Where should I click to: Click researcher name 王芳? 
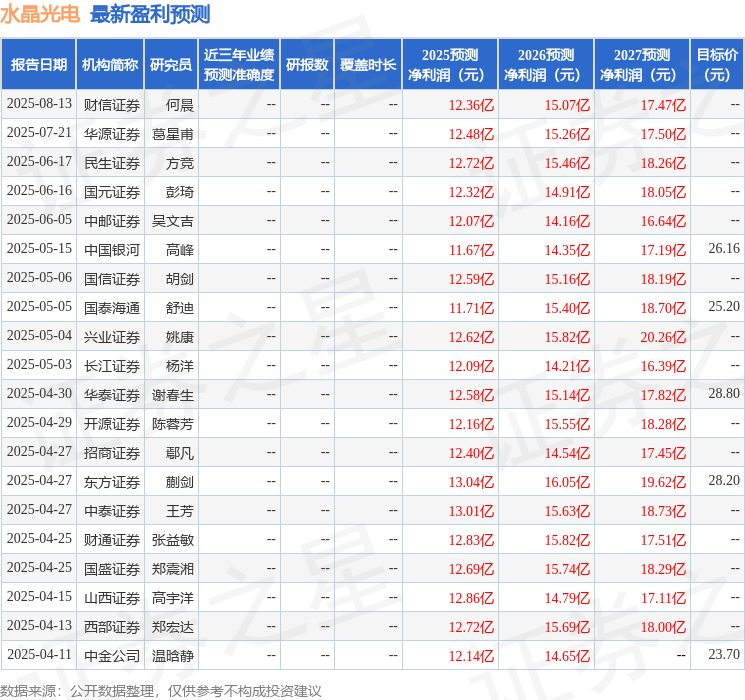click(180, 510)
